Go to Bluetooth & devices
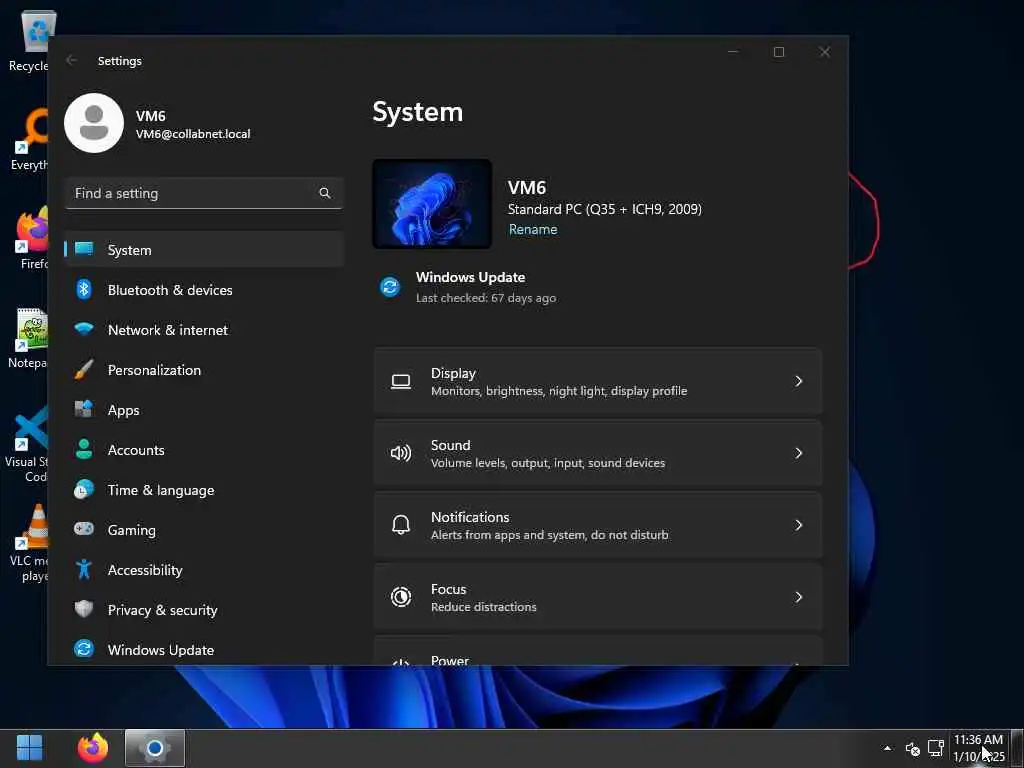Viewport: 1024px width, 768px height. pyautogui.click(x=204, y=289)
